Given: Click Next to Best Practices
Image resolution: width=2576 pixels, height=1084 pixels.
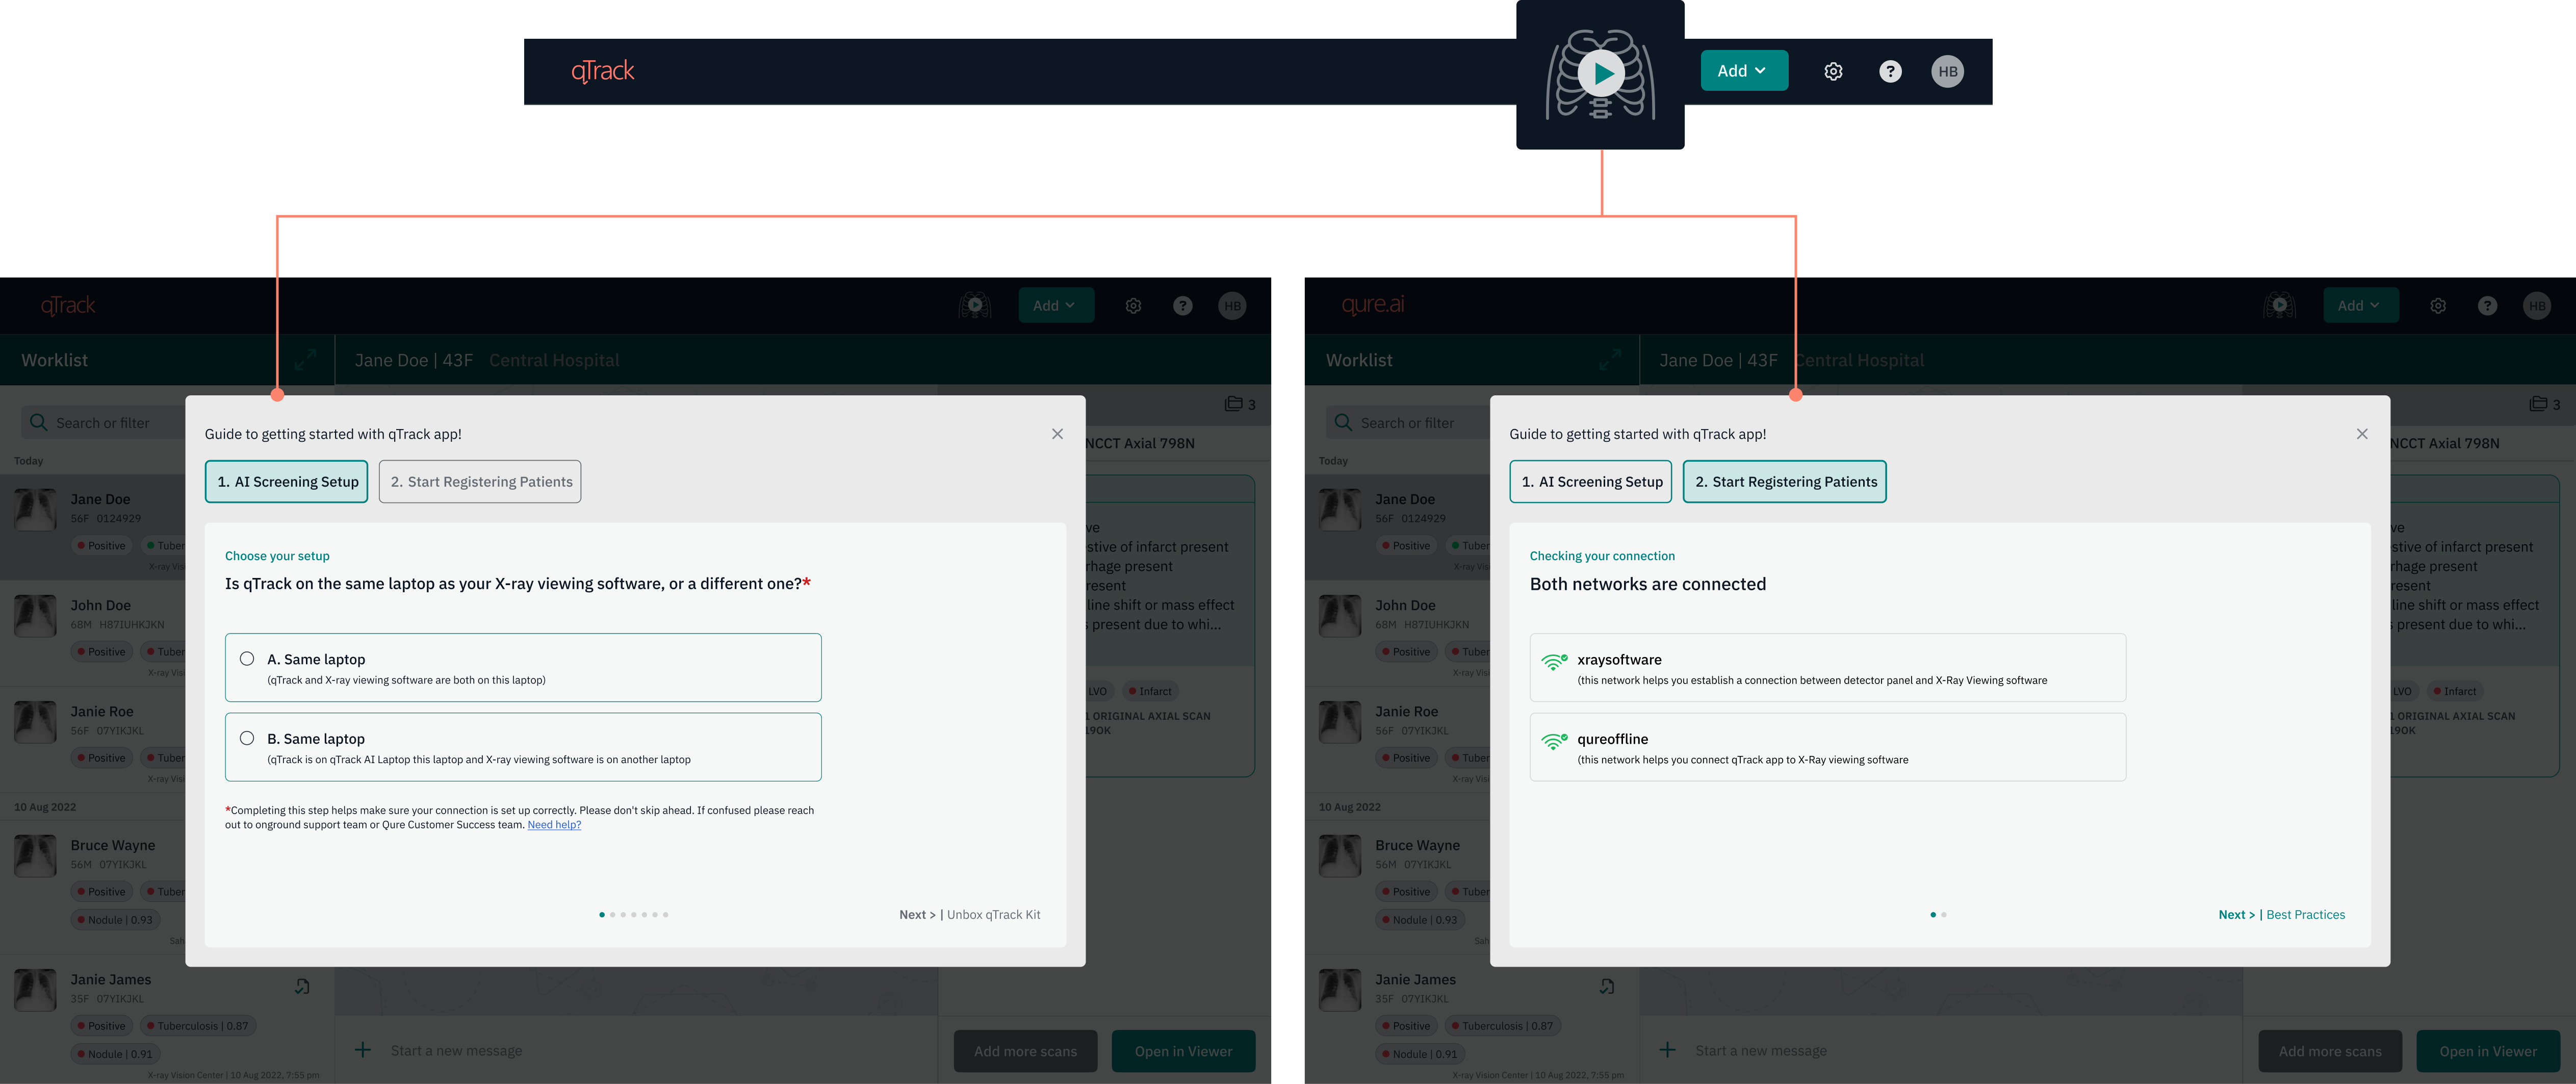Looking at the screenshot, I should point(2281,914).
